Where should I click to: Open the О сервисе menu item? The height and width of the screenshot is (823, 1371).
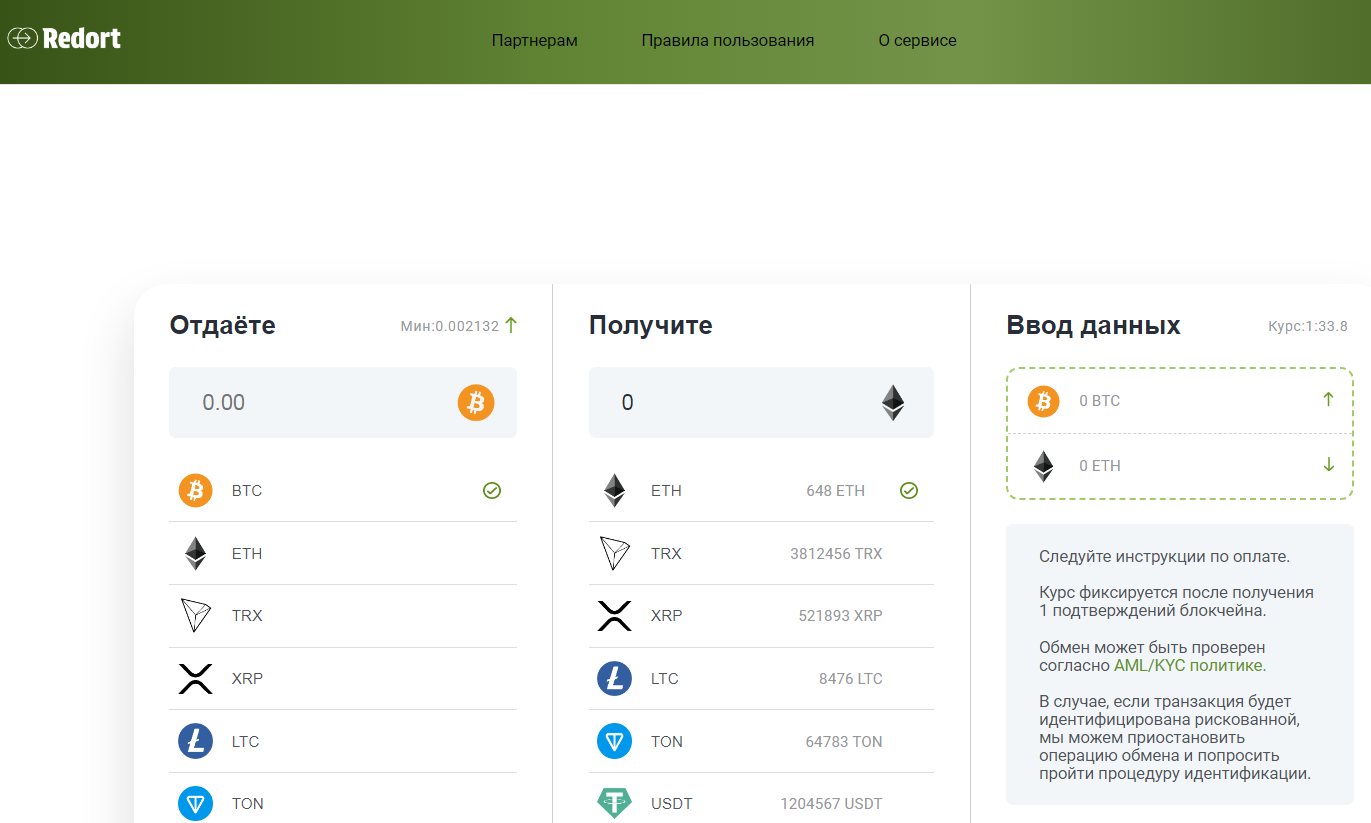[918, 41]
